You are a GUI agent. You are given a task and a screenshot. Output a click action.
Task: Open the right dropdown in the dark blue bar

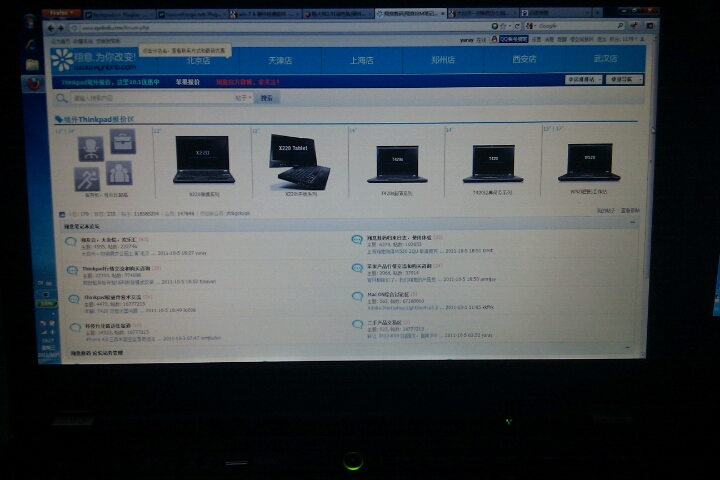(x=624, y=79)
